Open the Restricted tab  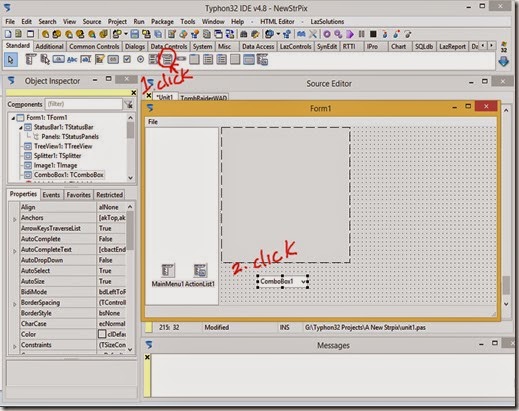tap(109, 195)
